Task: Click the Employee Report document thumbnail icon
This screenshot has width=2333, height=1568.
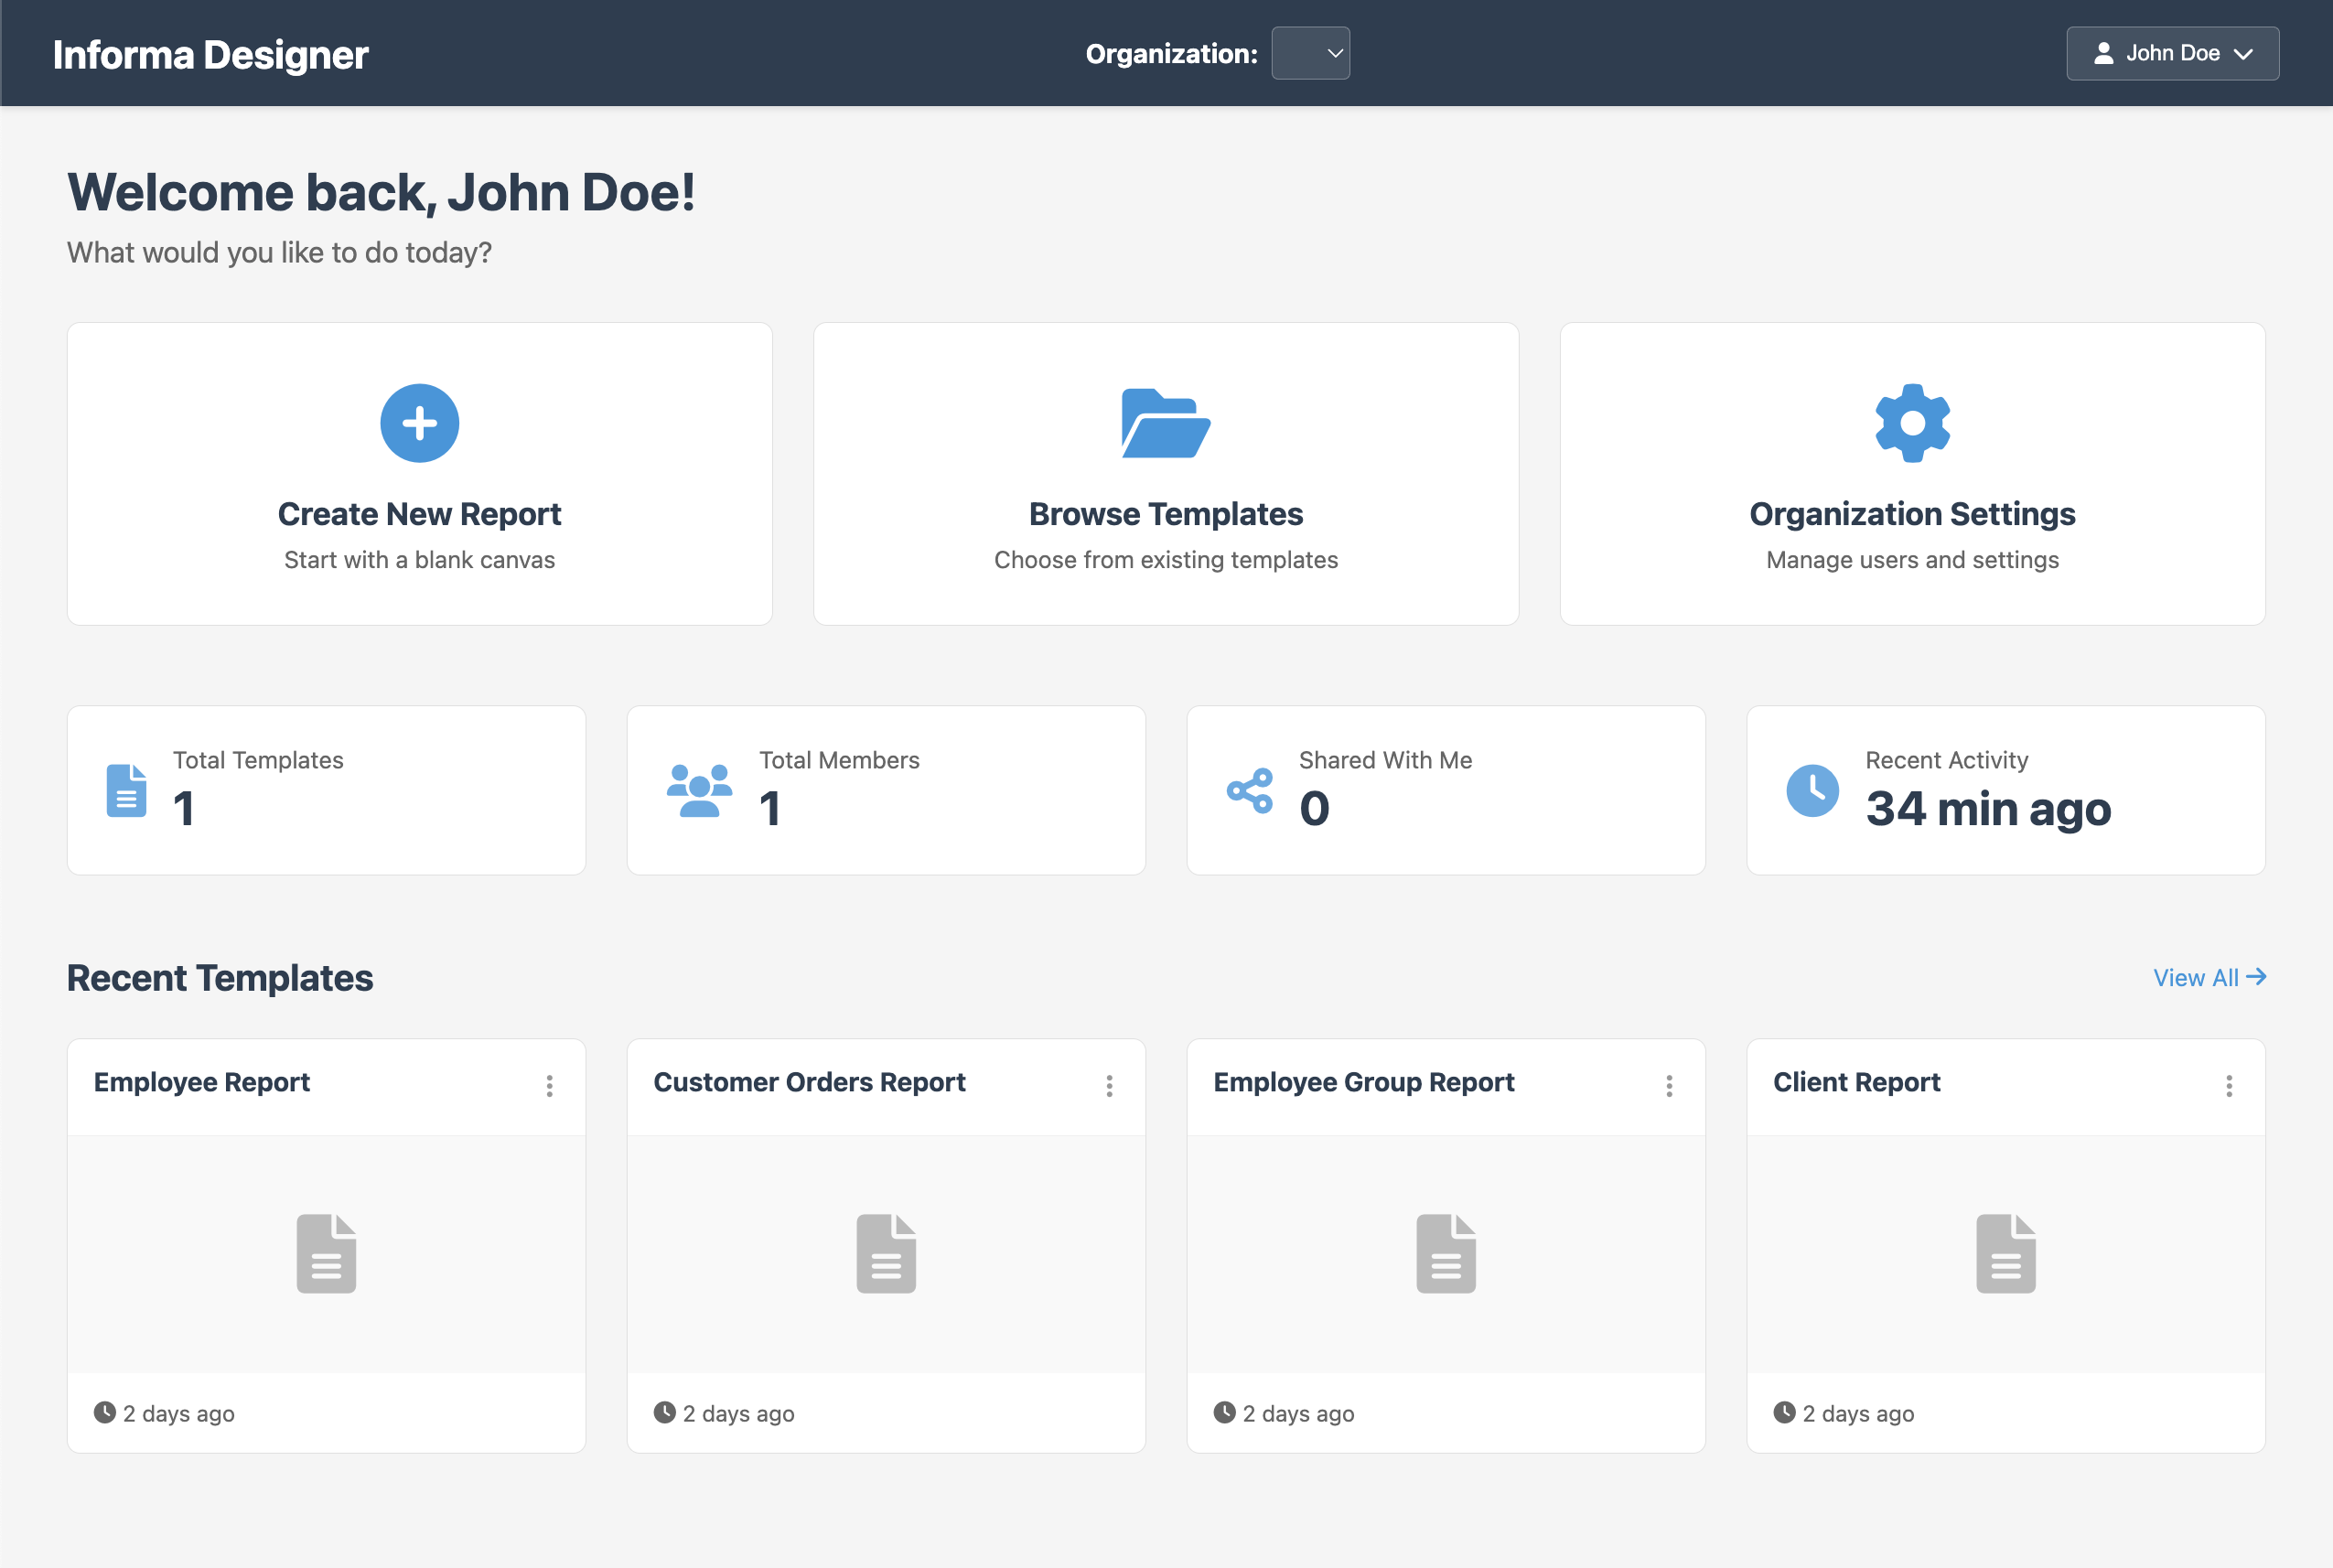Action: [325, 1252]
